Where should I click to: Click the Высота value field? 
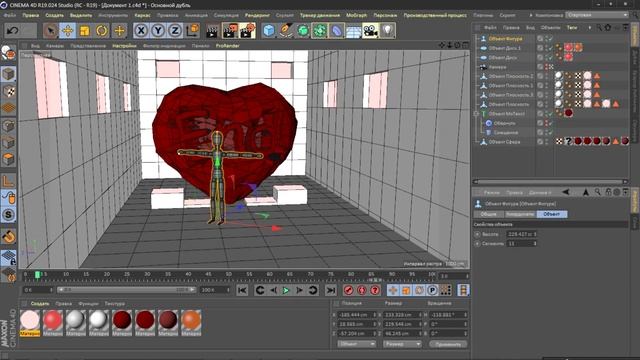click(521, 234)
